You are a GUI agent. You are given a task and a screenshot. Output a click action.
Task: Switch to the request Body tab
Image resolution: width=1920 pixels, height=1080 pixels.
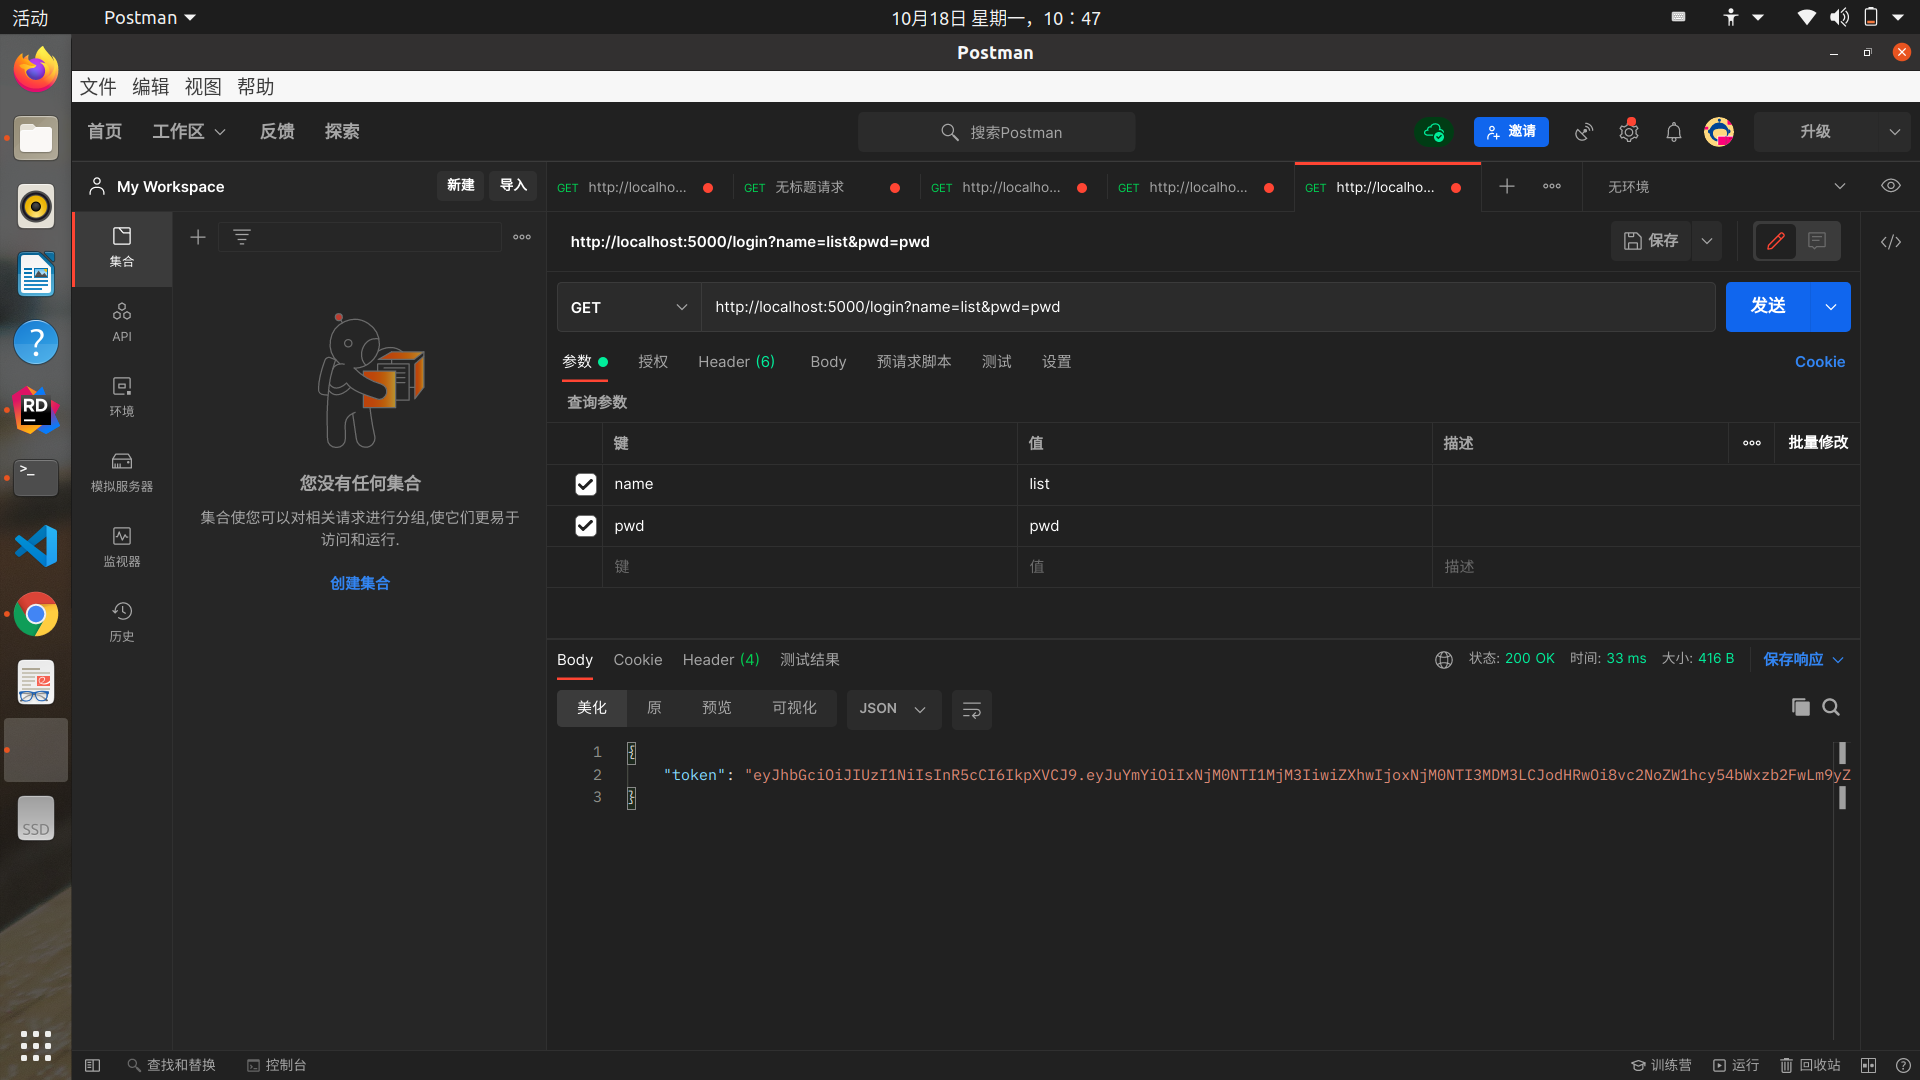[x=828, y=362]
